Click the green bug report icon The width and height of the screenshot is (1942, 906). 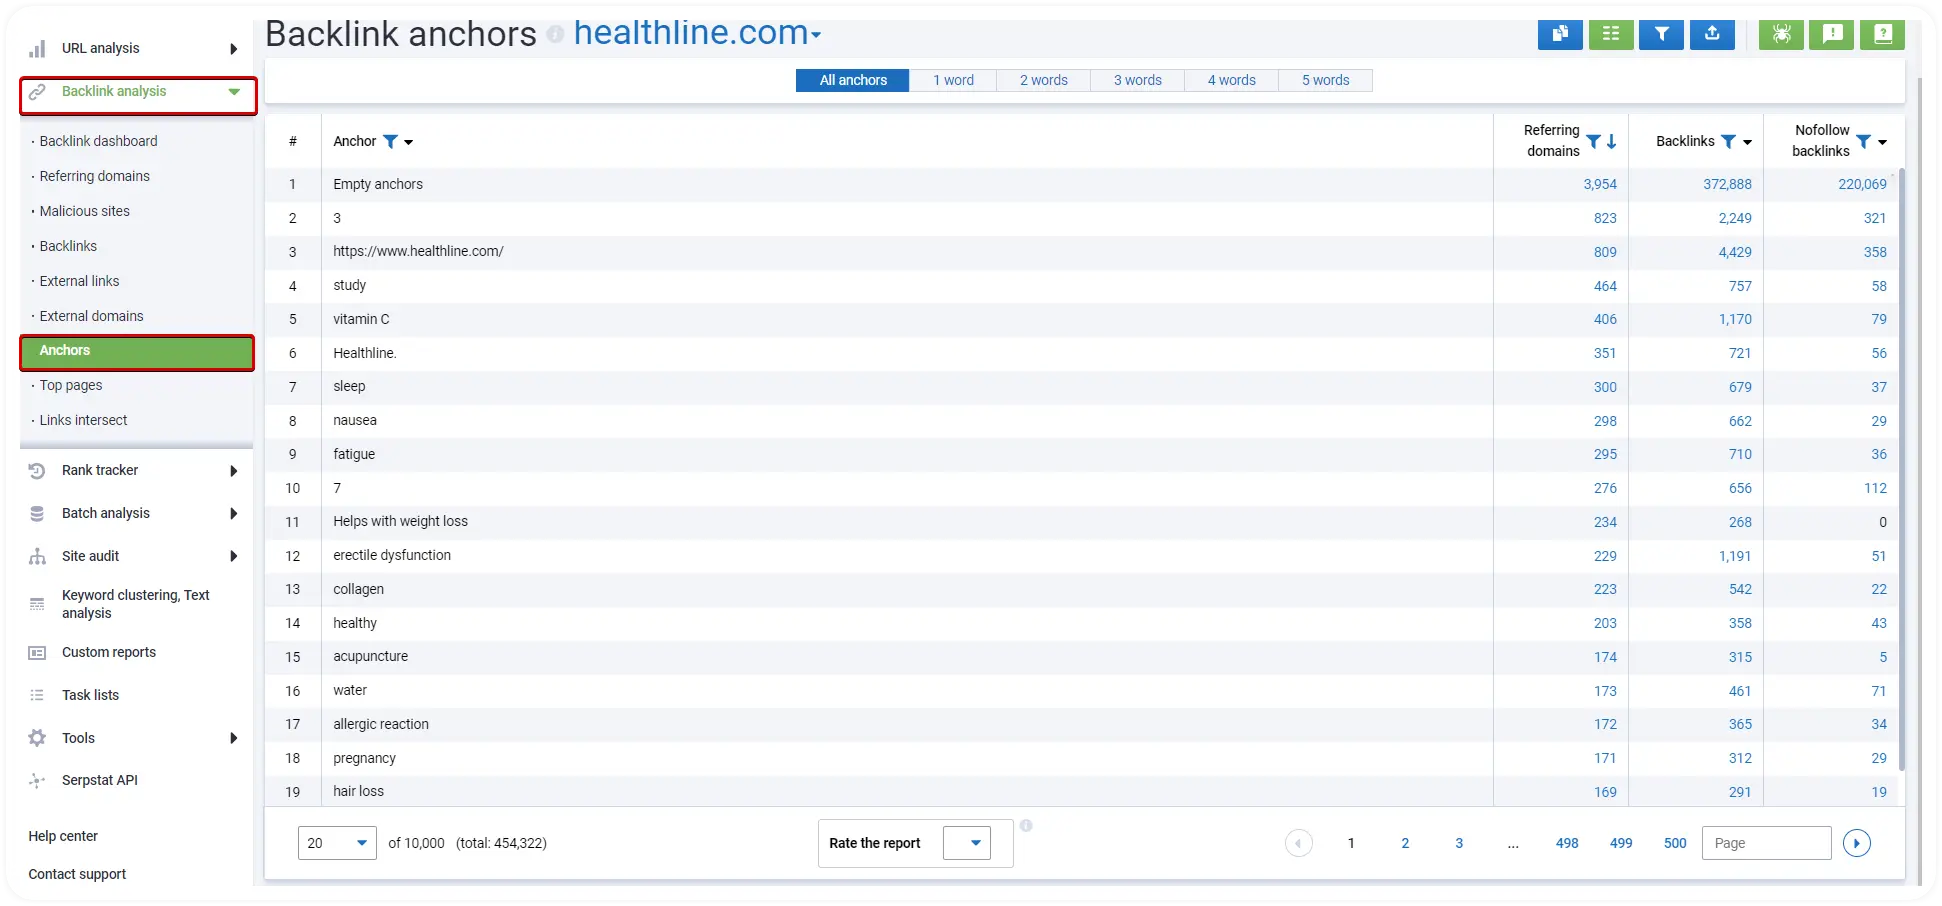pos(1781,34)
